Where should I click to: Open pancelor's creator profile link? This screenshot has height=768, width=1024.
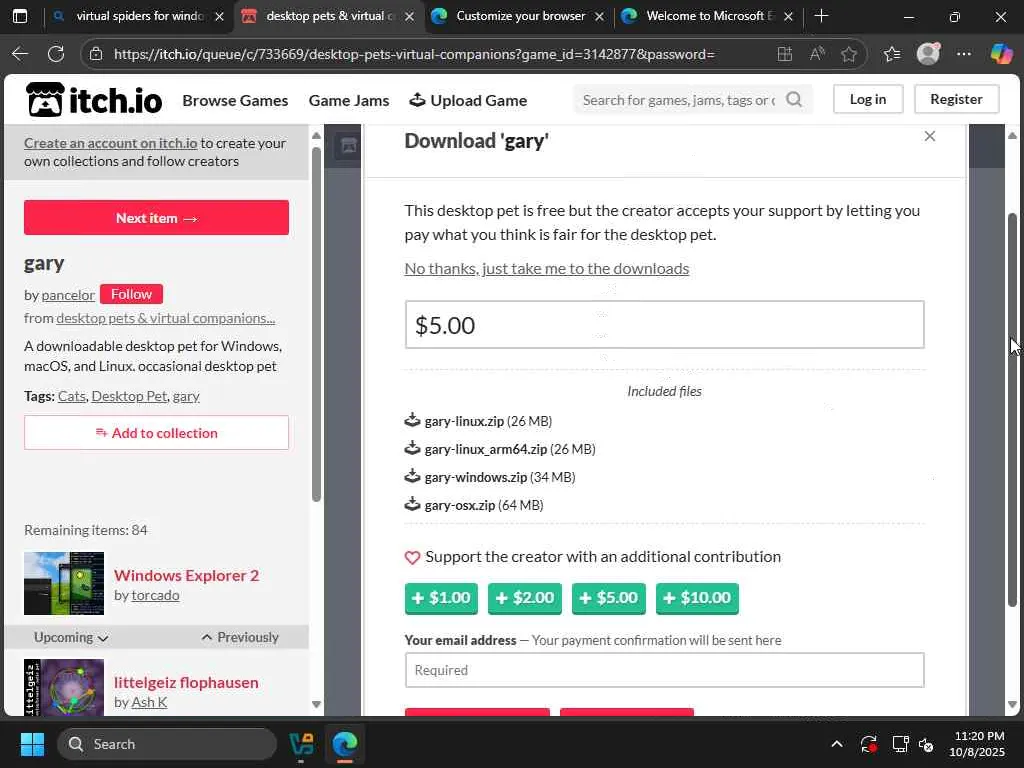point(68,295)
